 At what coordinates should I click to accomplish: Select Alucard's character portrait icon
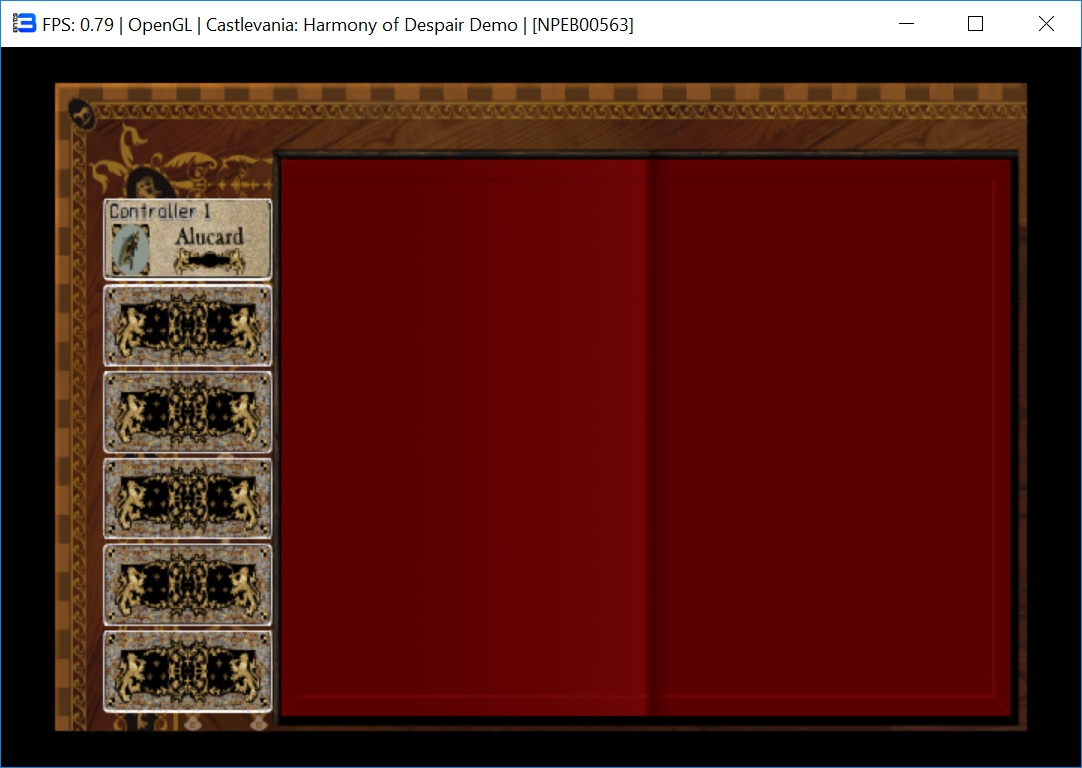[x=130, y=249]
